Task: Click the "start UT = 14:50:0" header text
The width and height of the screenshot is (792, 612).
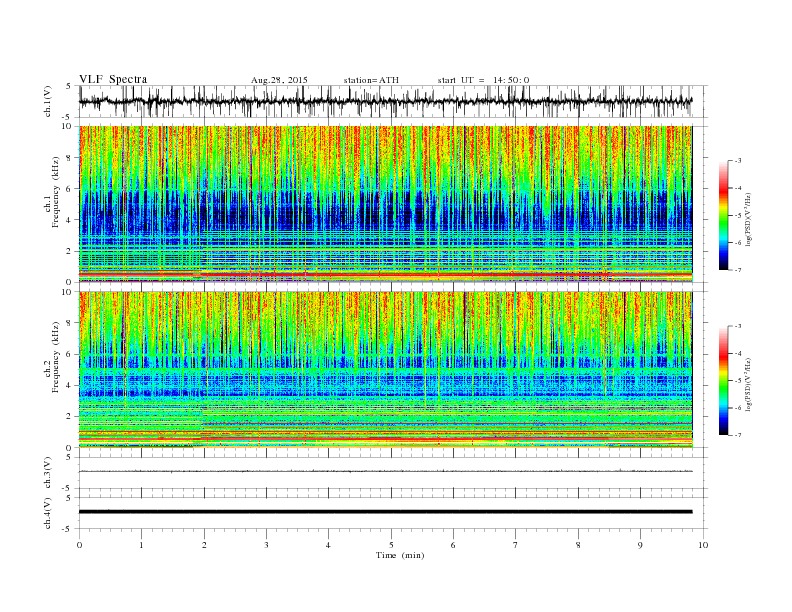Action: pyautogui.click(x=483, y=80)
